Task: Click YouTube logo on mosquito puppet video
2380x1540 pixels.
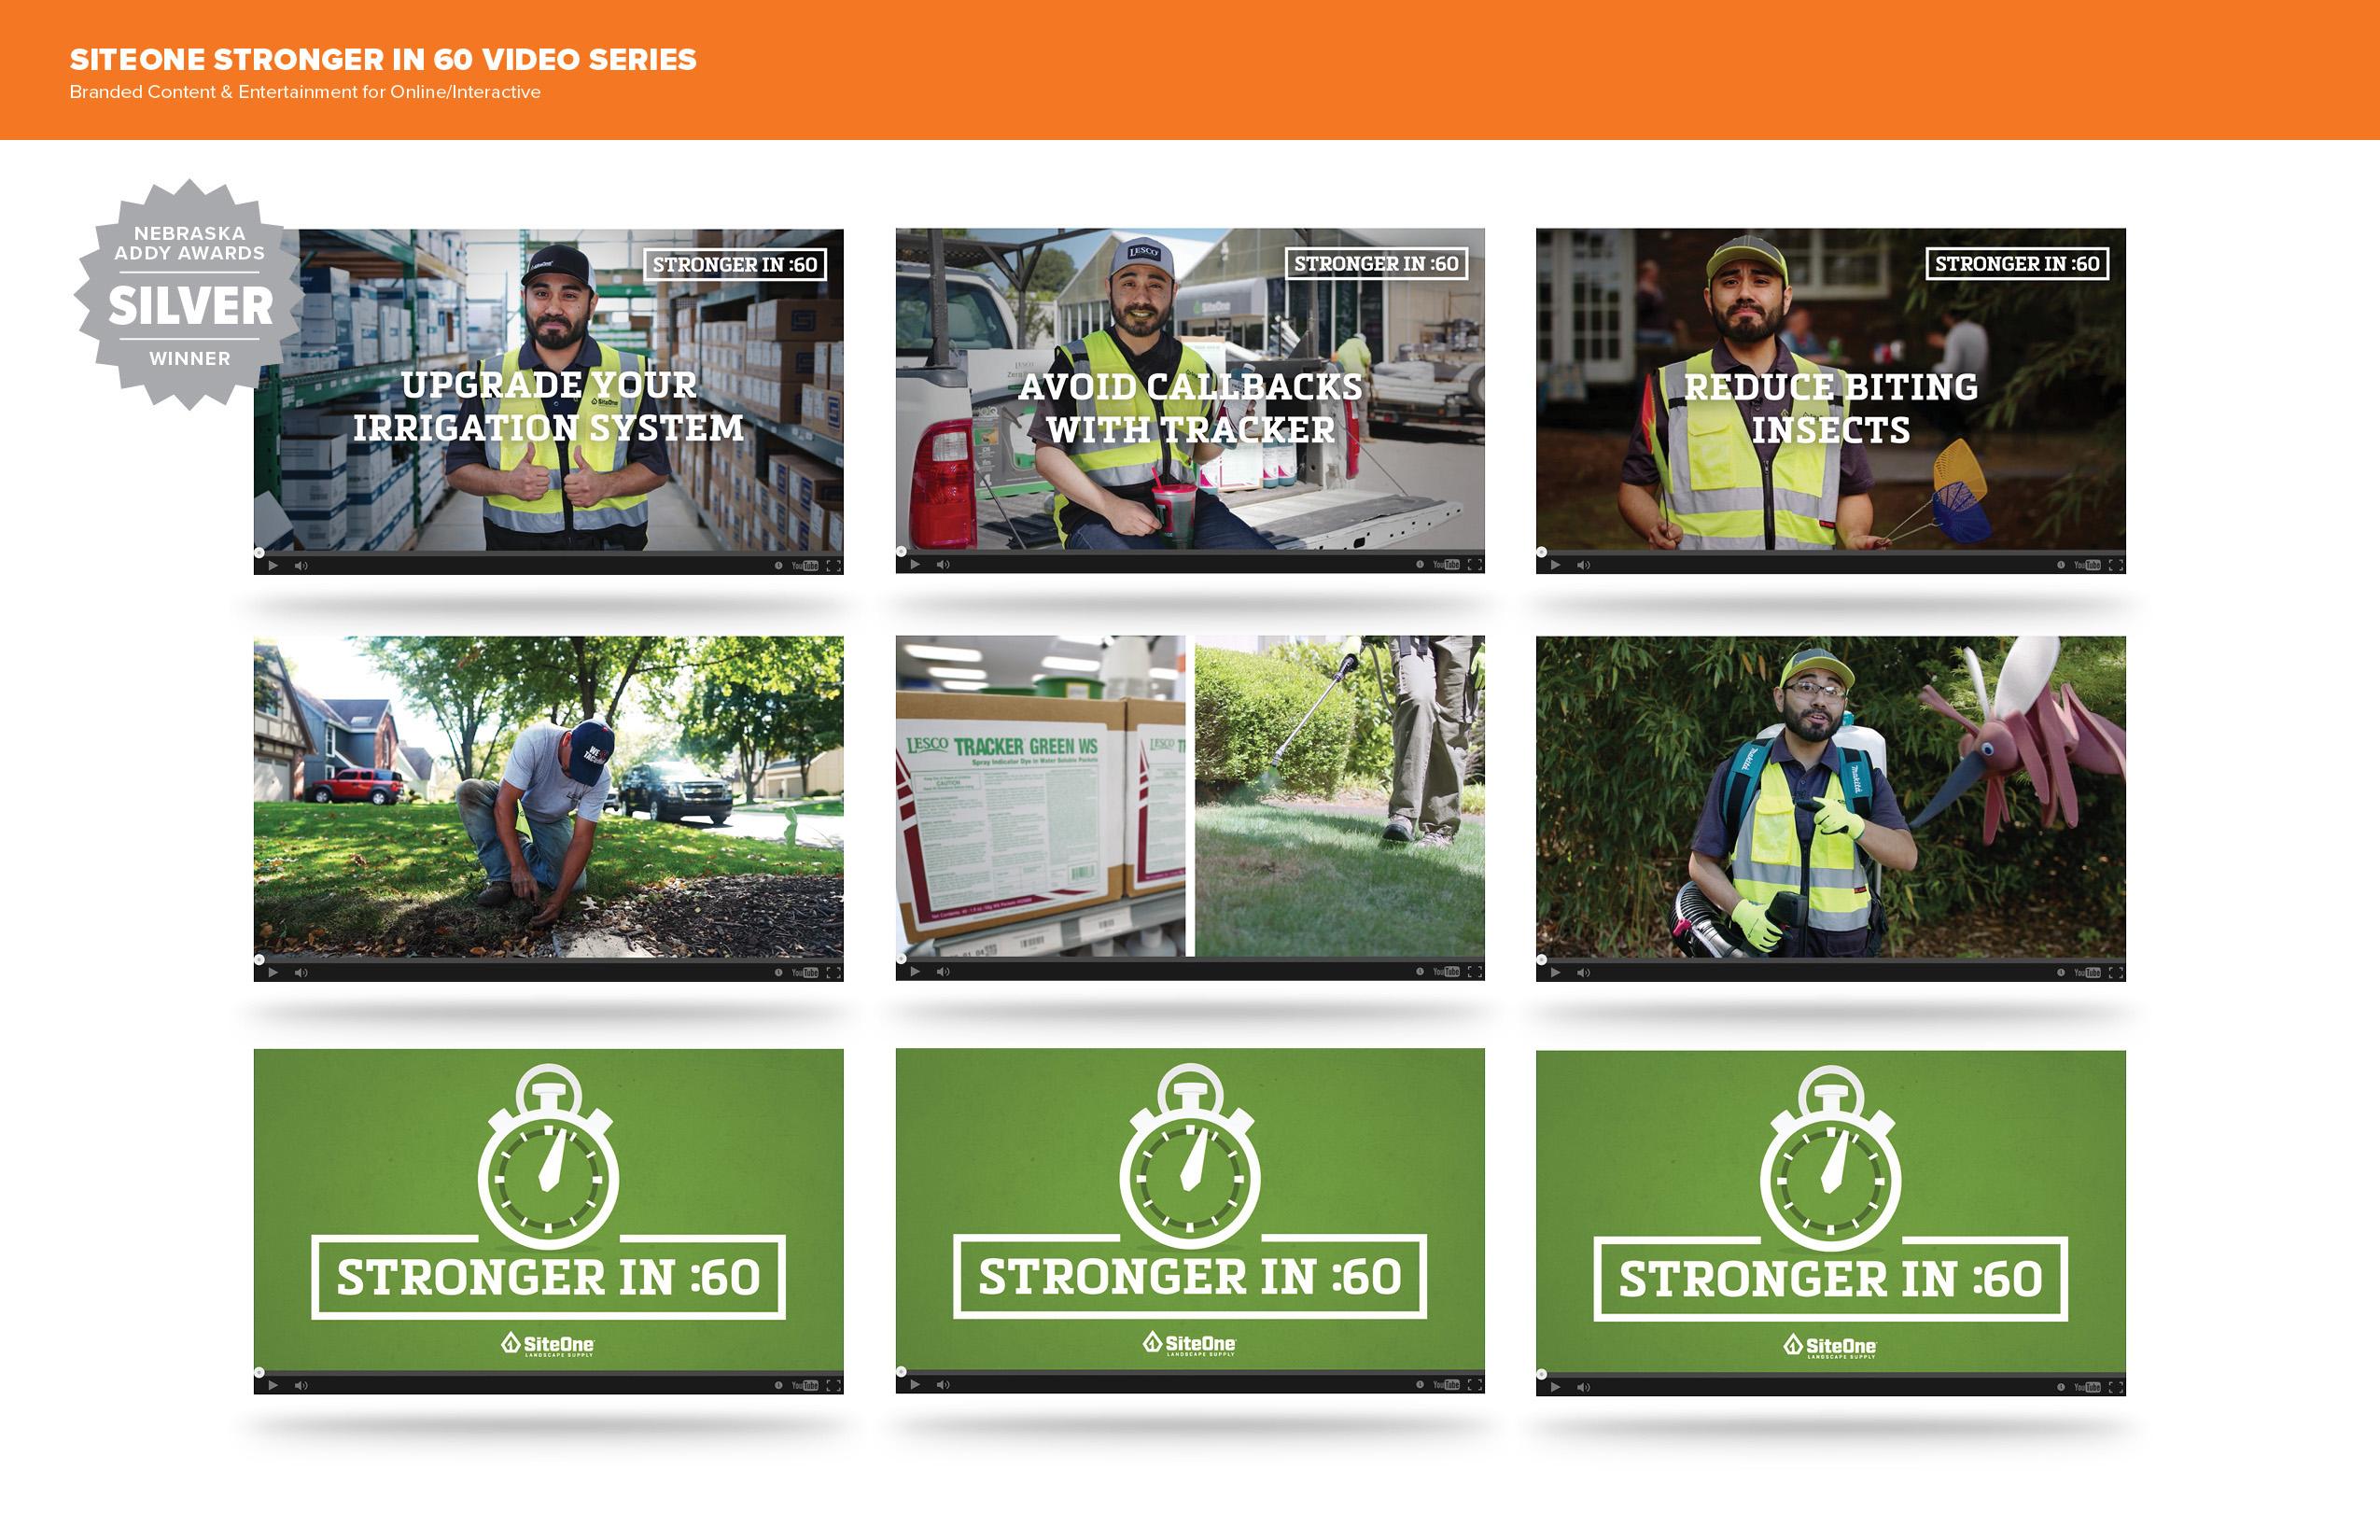Action: coord(2087,973)
